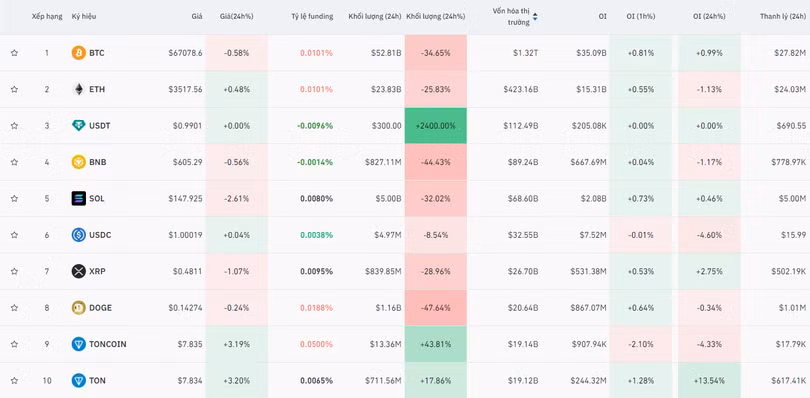Click the -2.10% OI change
The height and width of the screenshot is (398, 810).
(x=641, y=344)
